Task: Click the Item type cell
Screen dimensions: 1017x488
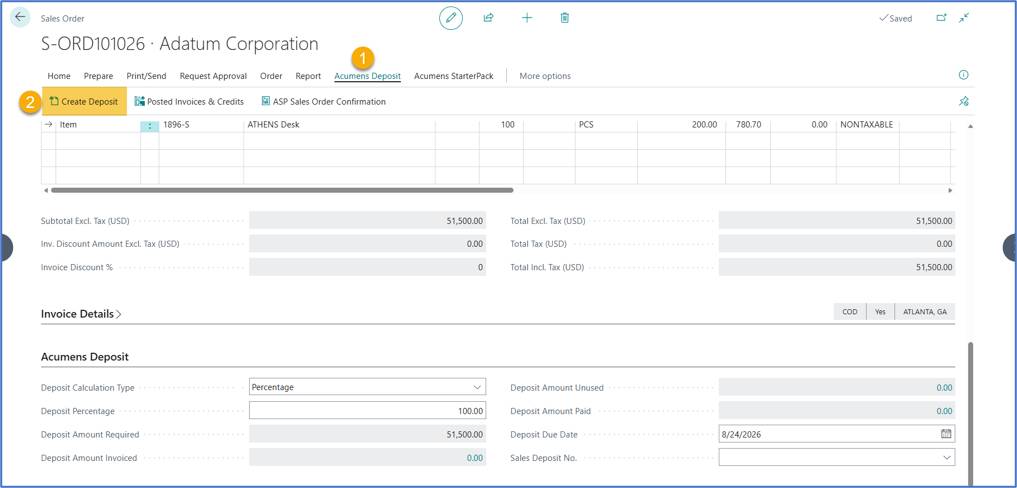Action: point(98,125)
